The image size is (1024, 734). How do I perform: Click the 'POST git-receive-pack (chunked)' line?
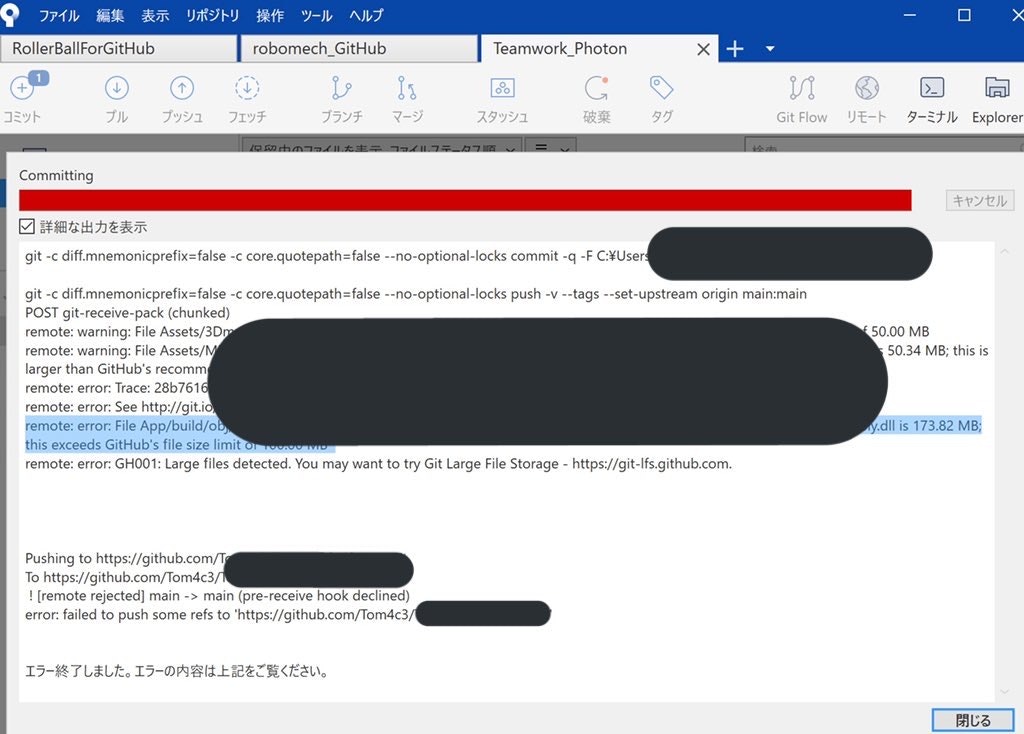point(127,313)
